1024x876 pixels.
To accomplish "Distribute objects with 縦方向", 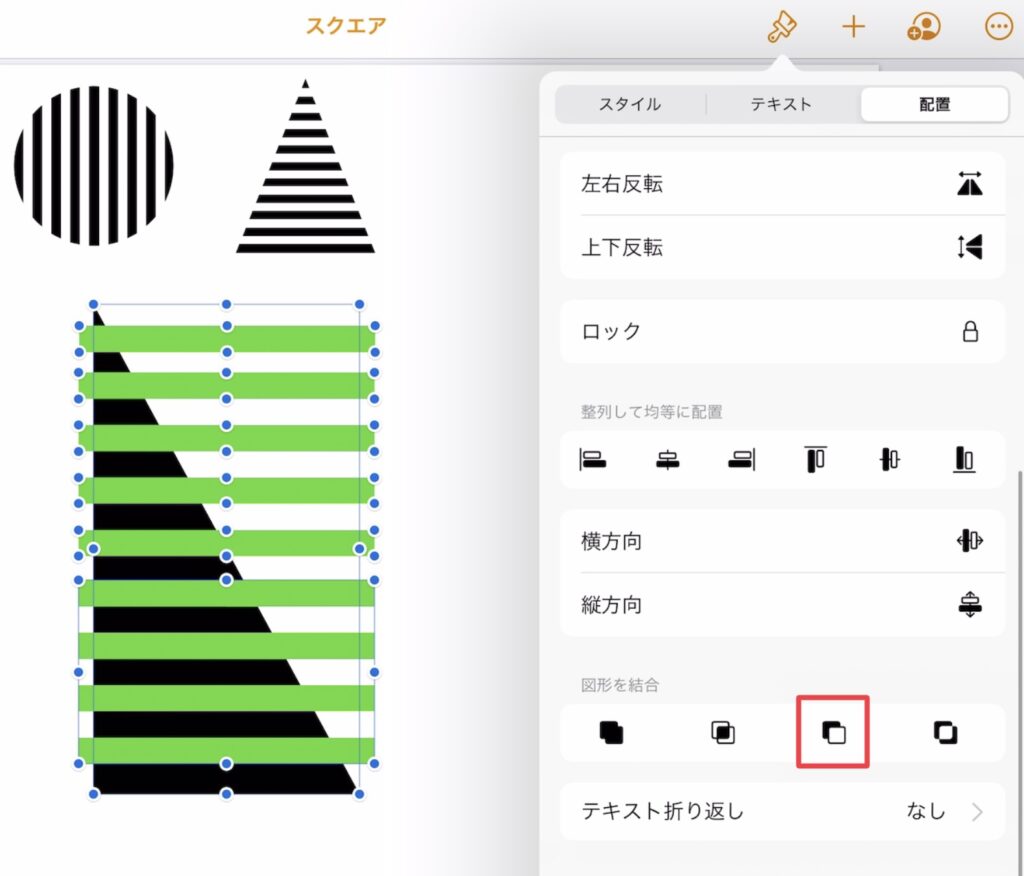I will pos(782,605).
